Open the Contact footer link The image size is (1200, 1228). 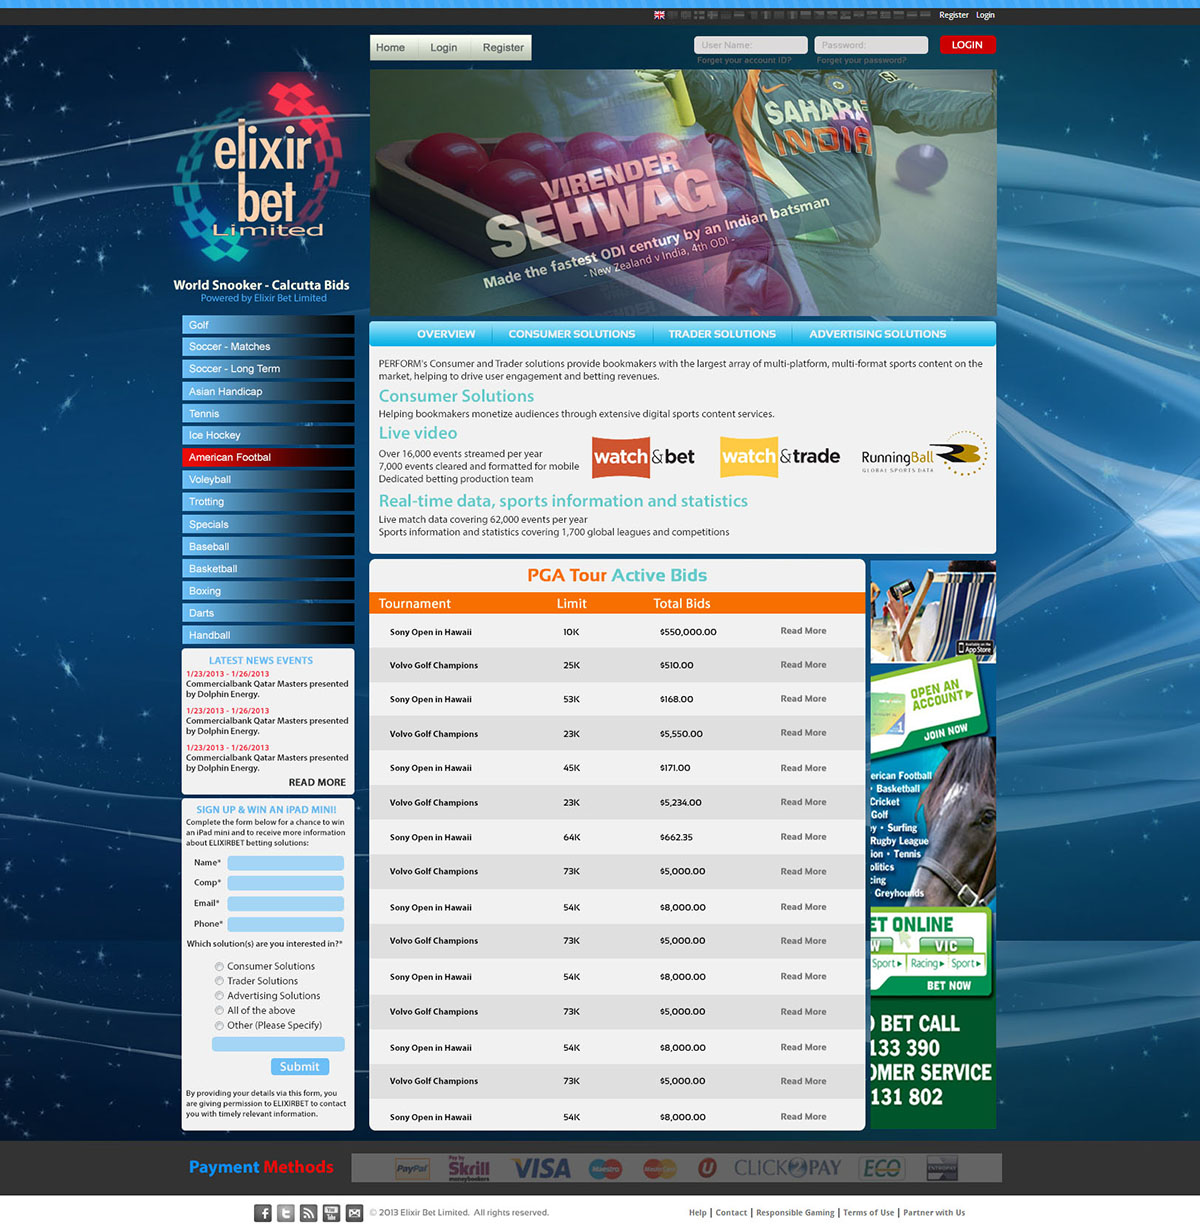pyautogui.click(x=731, y=1213)
